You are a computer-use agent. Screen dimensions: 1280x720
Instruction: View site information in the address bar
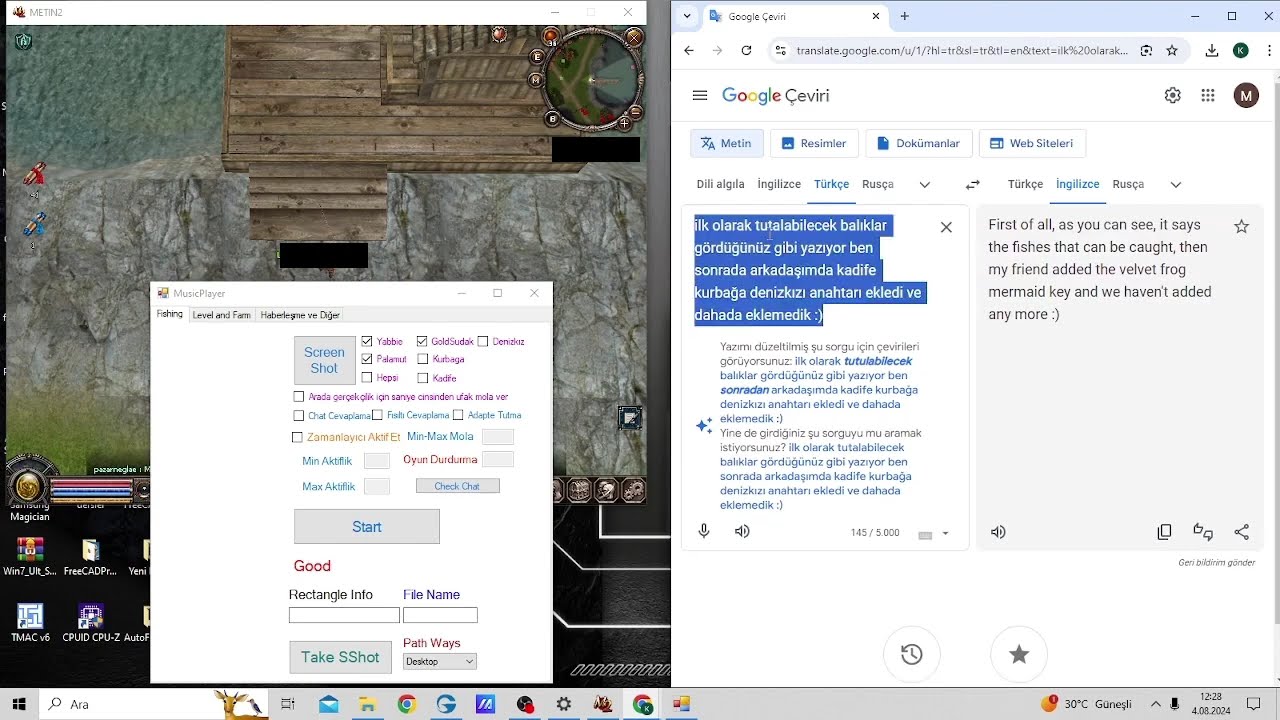(x=782, y=51)
